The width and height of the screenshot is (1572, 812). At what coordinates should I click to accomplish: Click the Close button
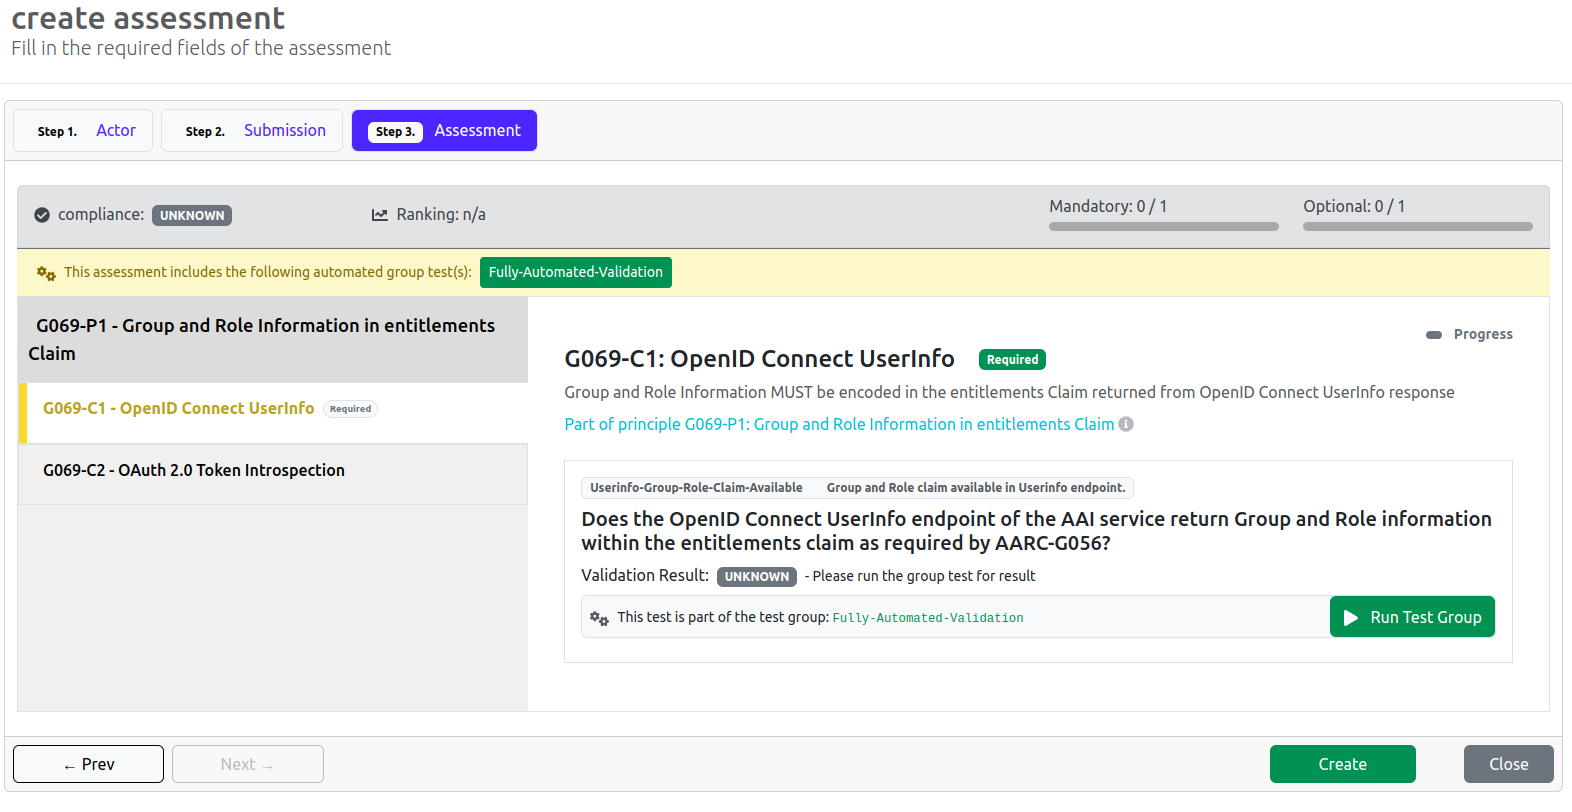click(x=1508, y=764)
